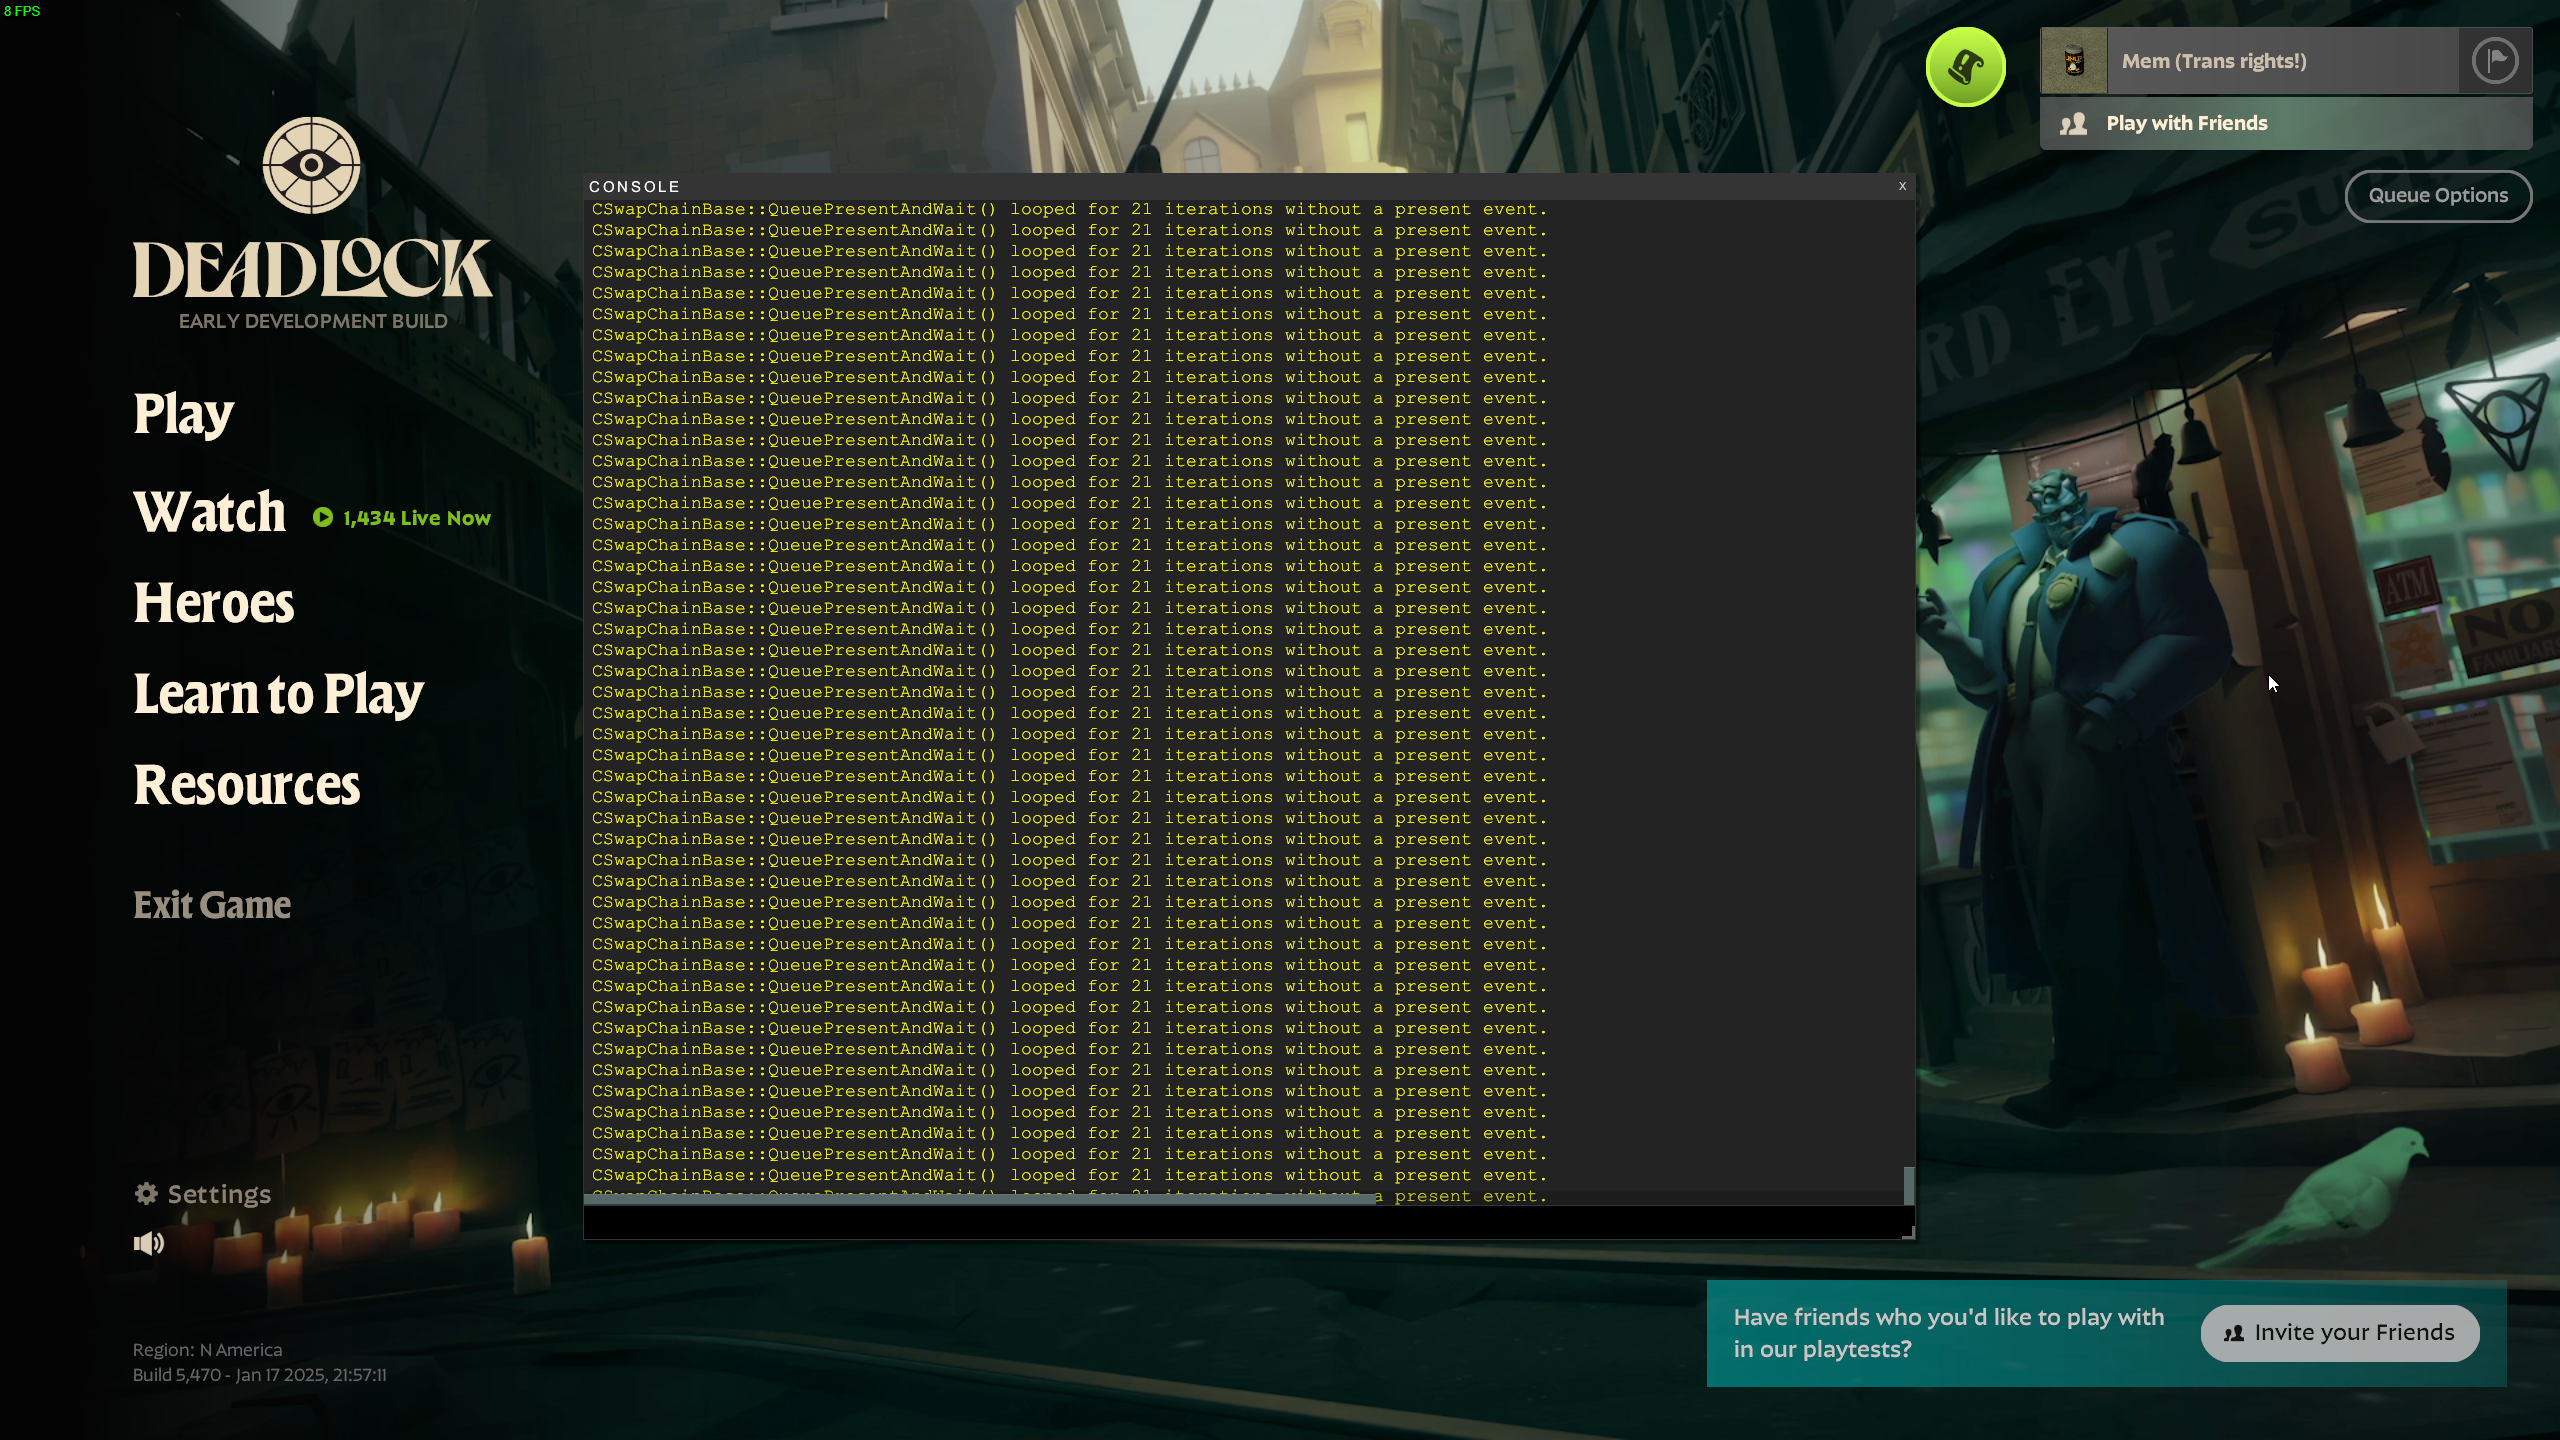Click the green hat hero icon
This screenshot has width=2560, height=1440.
pos(1965,67)
